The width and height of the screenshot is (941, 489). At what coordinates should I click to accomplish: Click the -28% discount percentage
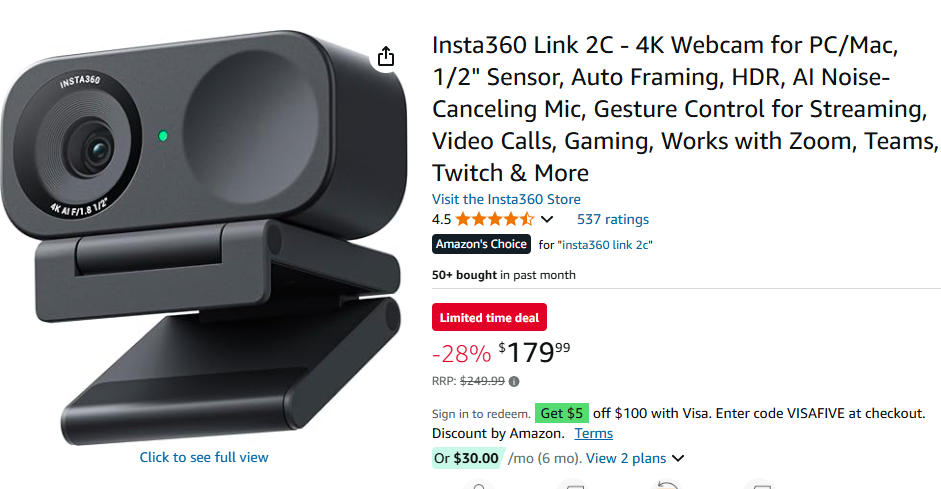(x=461, y=353)
